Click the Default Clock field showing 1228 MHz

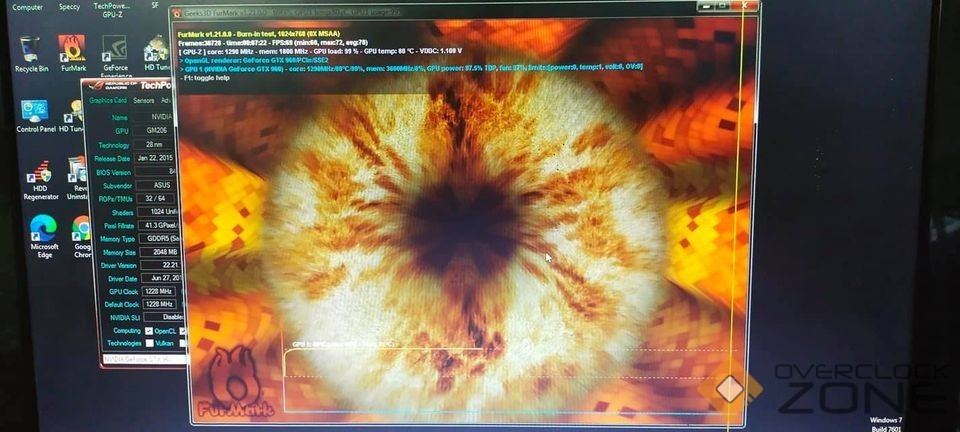160,304
